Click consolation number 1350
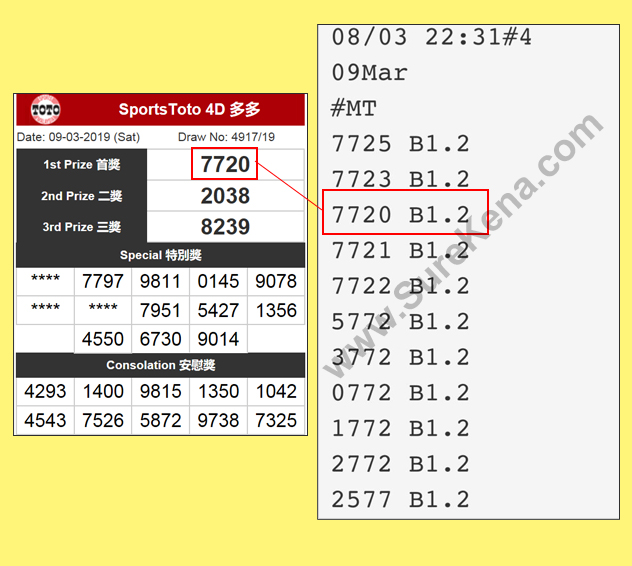This screenshot has height=566, width=632. tap(218, 391)
